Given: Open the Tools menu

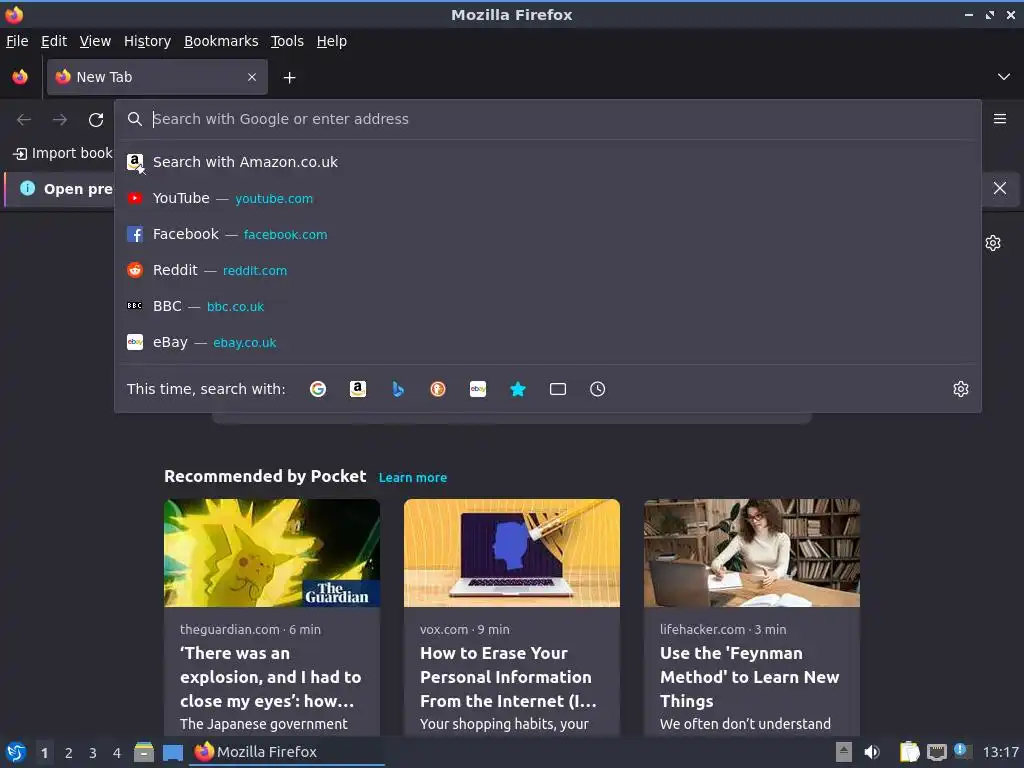Looking at the screenshot, I should tap(287, 41).
